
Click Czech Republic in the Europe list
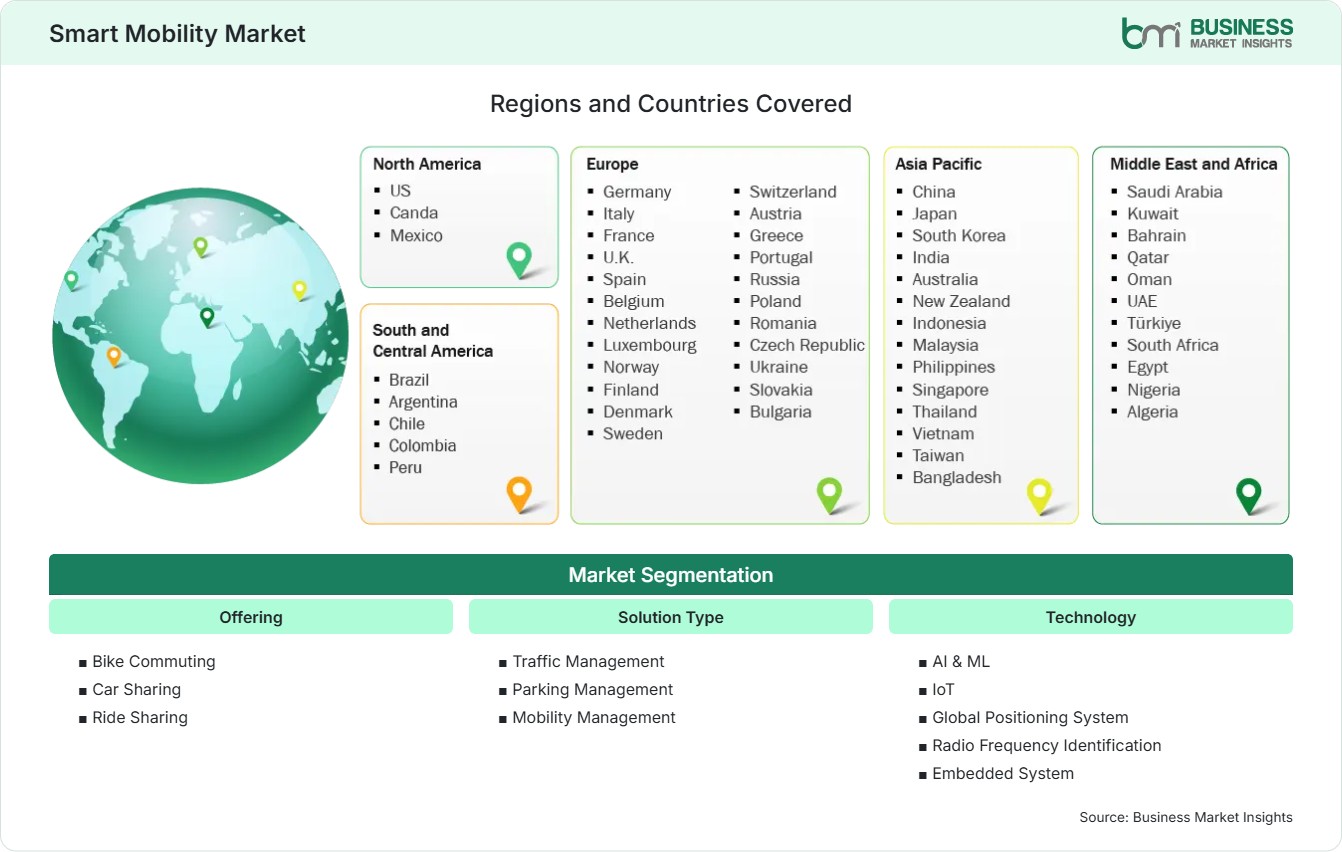coord(807,345)
